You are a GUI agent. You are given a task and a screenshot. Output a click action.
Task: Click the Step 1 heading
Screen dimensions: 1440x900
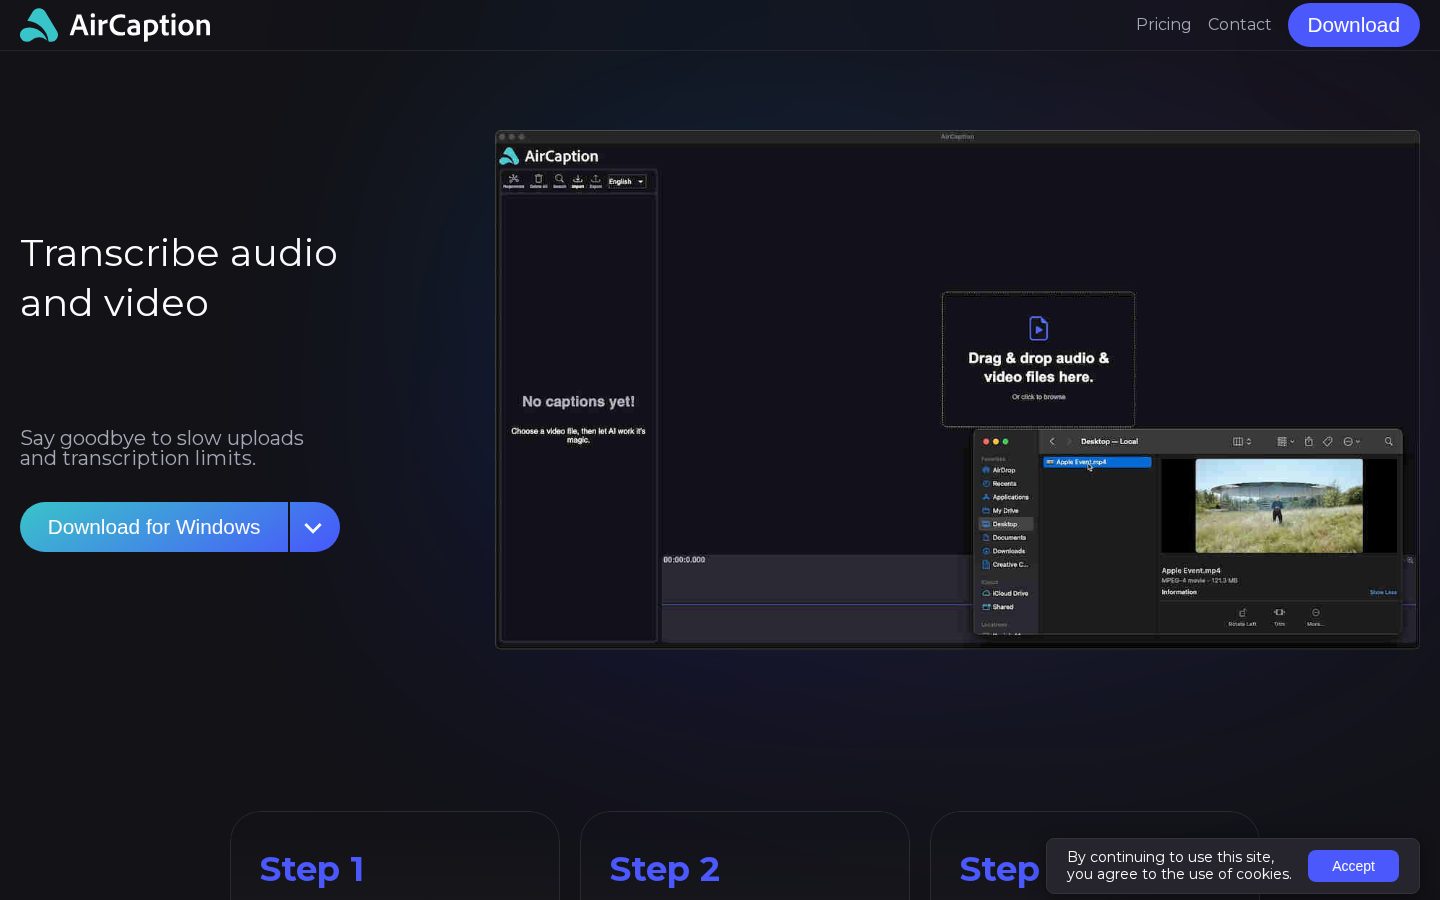click(x=311, y=869)
